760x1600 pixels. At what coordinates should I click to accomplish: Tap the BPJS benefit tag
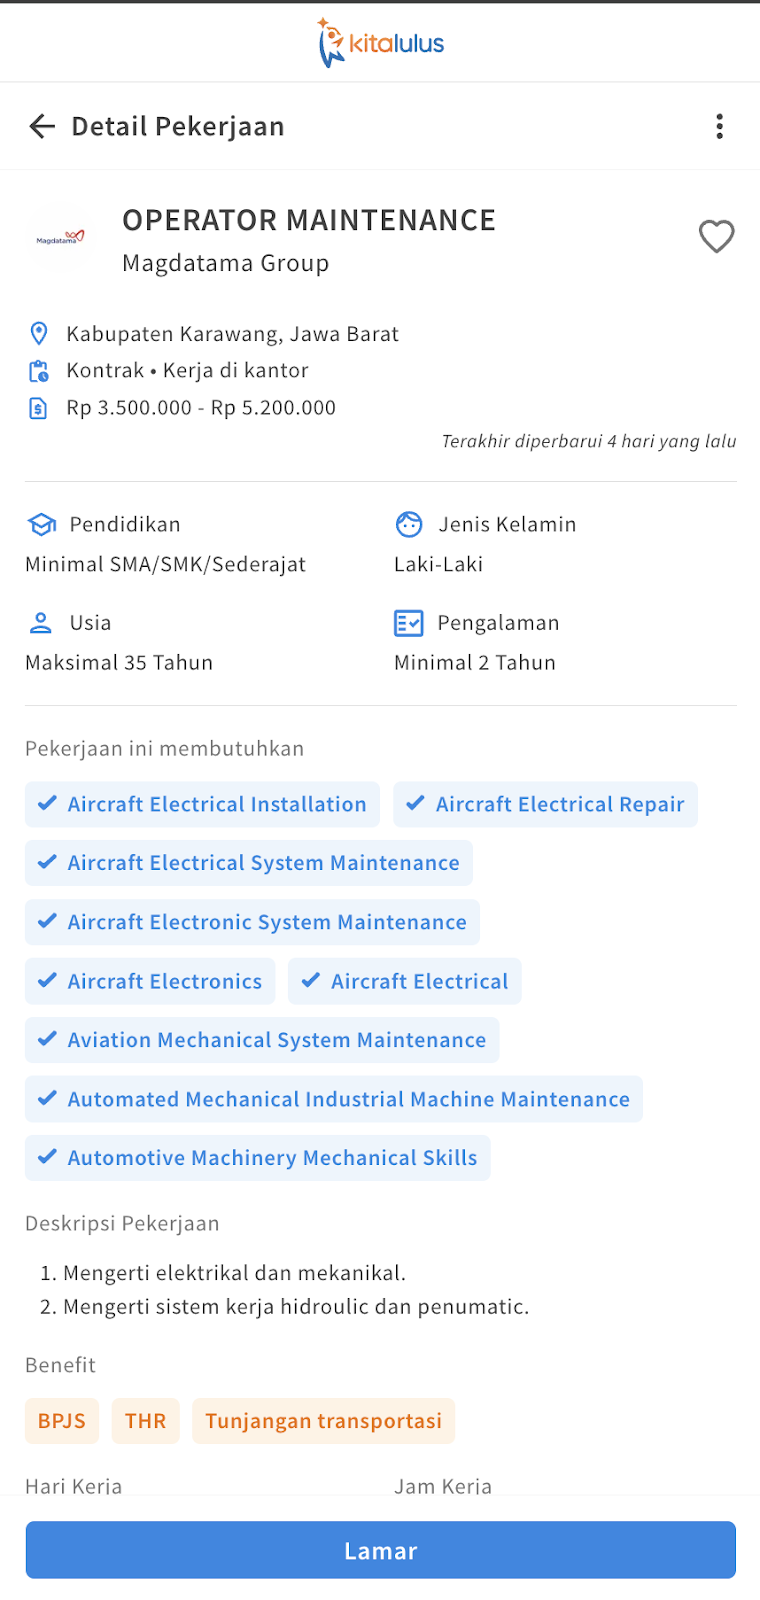coord(62,1421)
